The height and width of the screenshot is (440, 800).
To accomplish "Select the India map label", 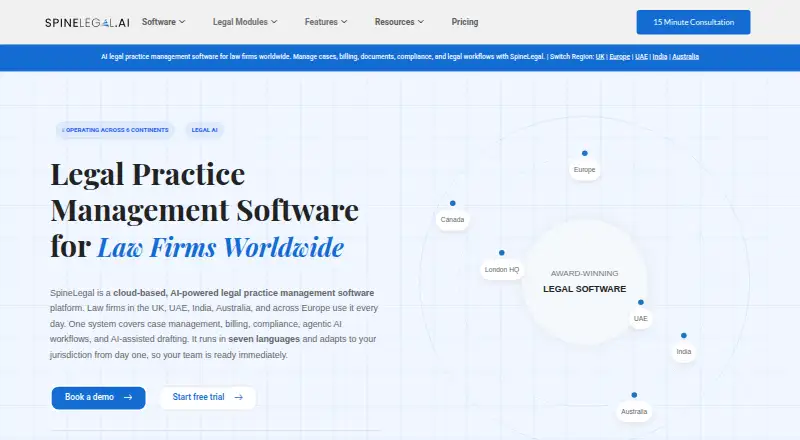I will tap(684, 352).
